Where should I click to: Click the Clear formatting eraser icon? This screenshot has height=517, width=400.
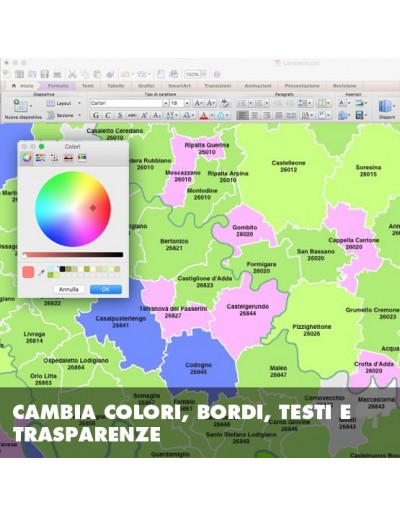[x=225, y=103]
